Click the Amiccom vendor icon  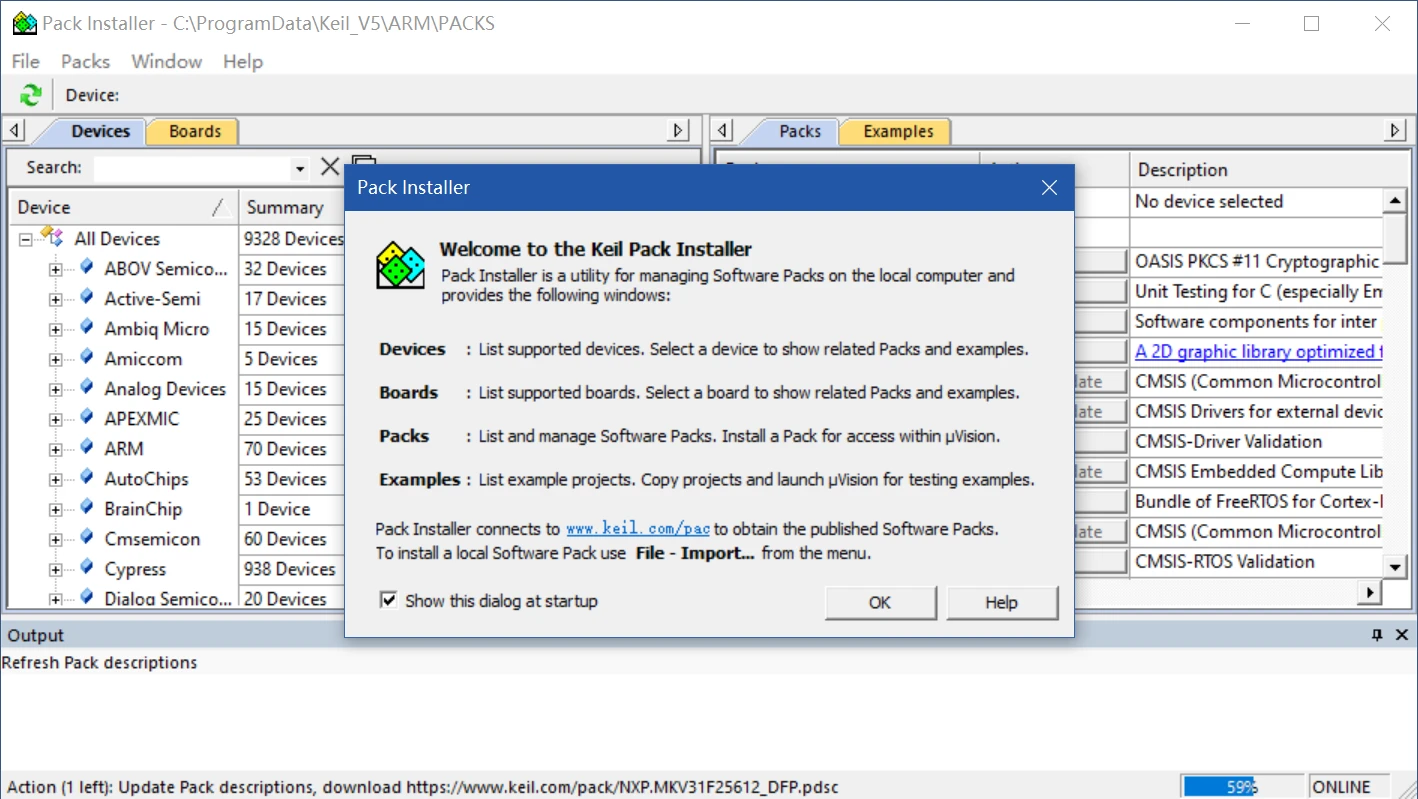click(87, 358)
